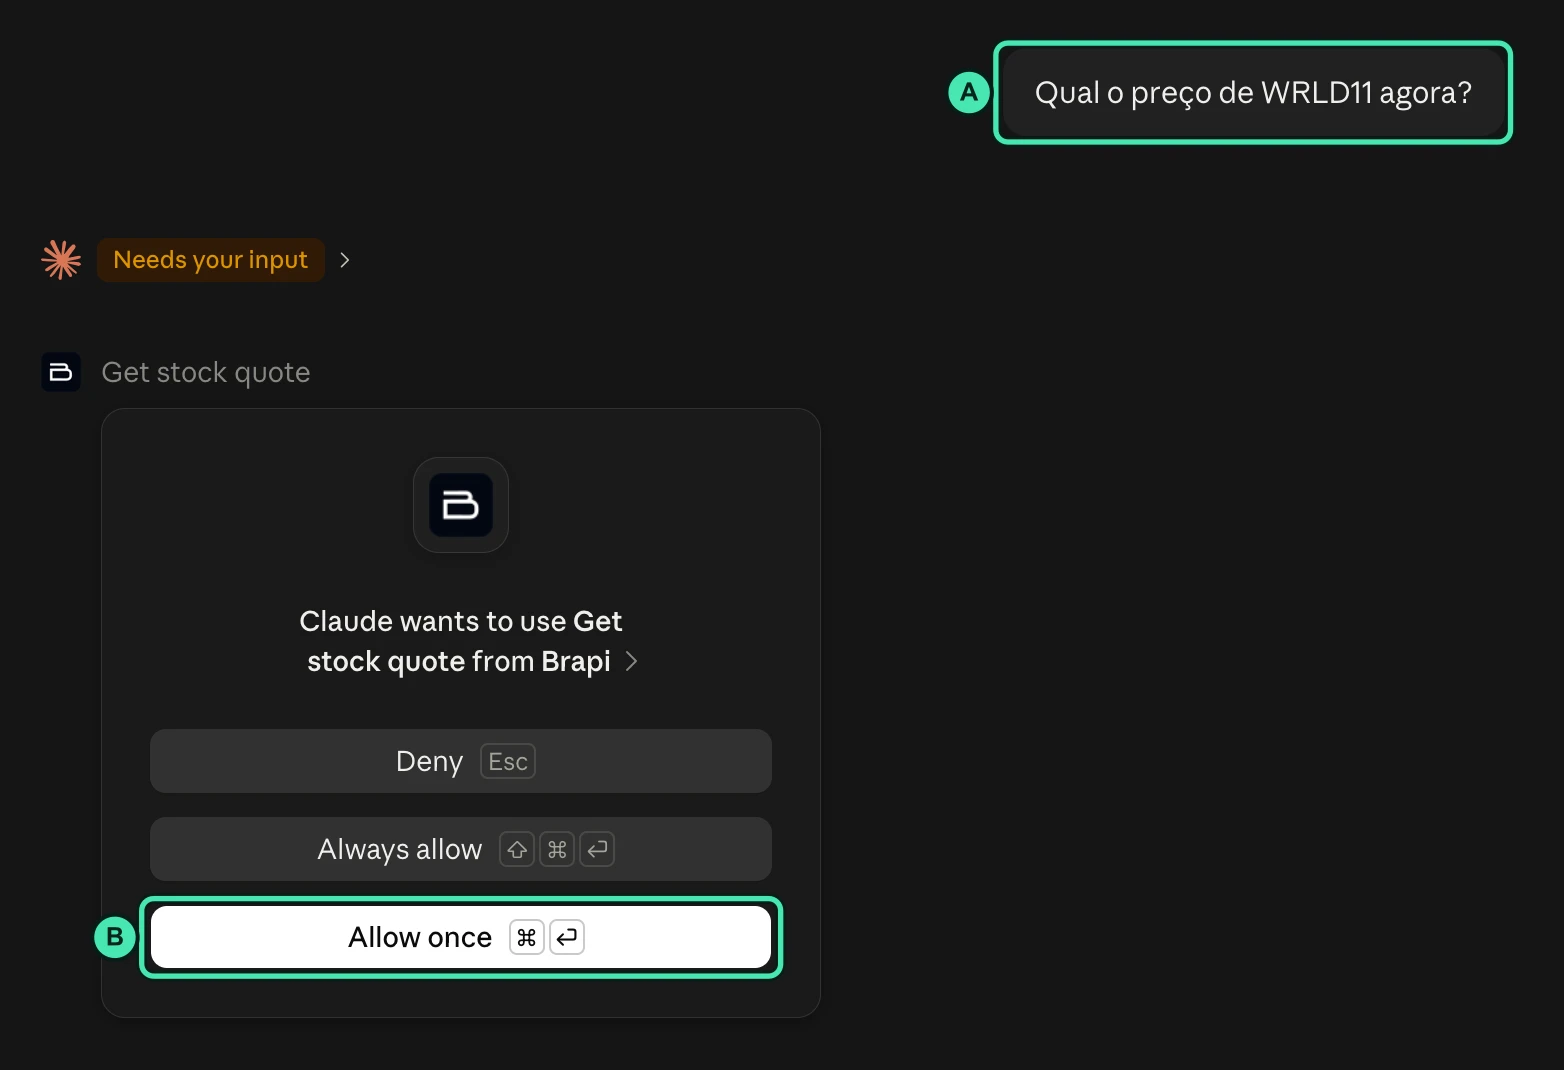Screen dimensions: 1564x1070
Task: Click the WRLD11 price question message bubble
Action: [x=1253, y=93]
